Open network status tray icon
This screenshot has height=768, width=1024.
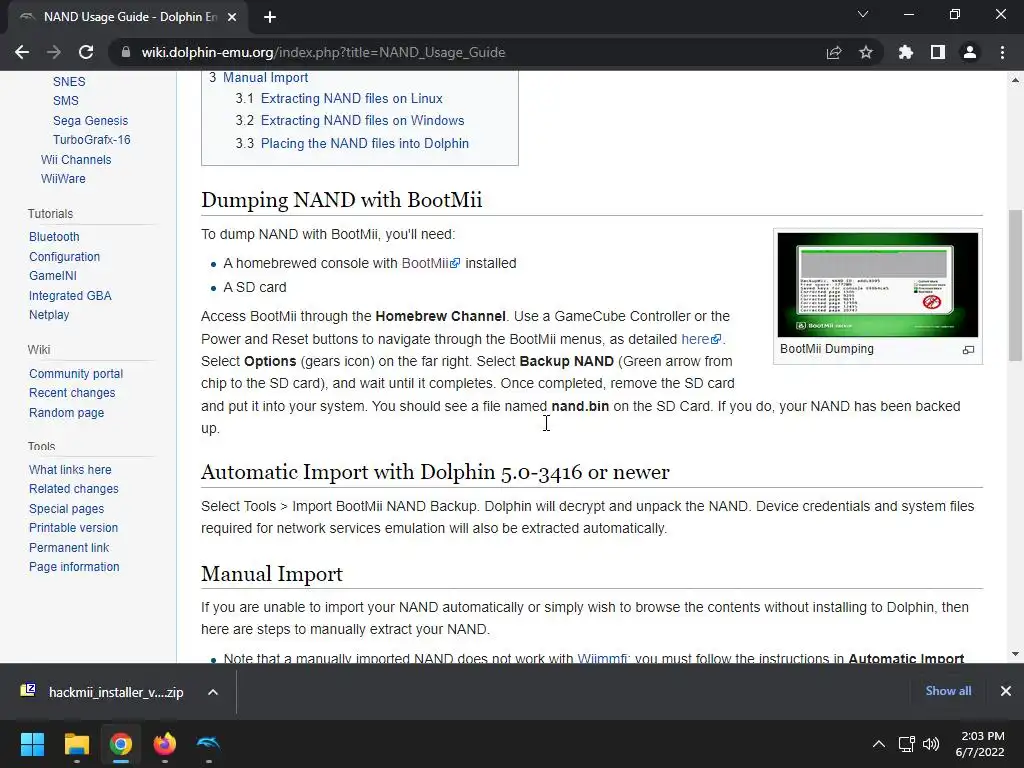[906, 744]
